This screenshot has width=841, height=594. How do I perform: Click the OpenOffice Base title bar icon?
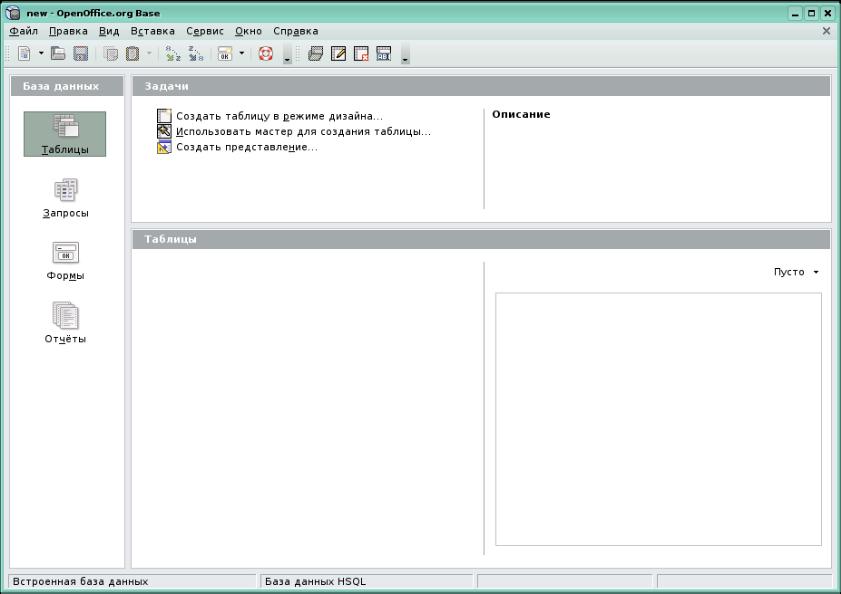(x=13, y=13)
